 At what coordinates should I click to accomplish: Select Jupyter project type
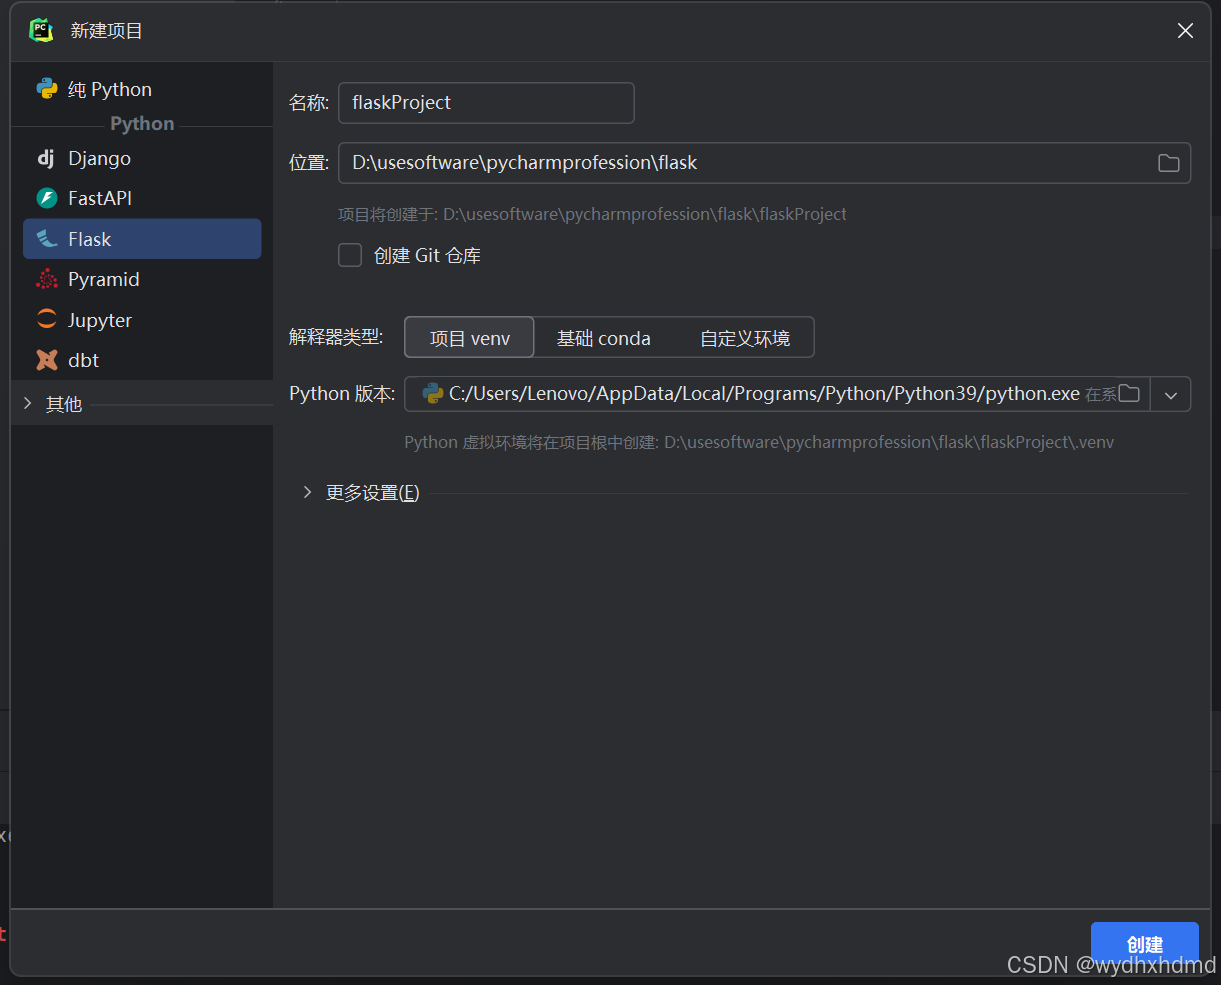coord(142,320)
